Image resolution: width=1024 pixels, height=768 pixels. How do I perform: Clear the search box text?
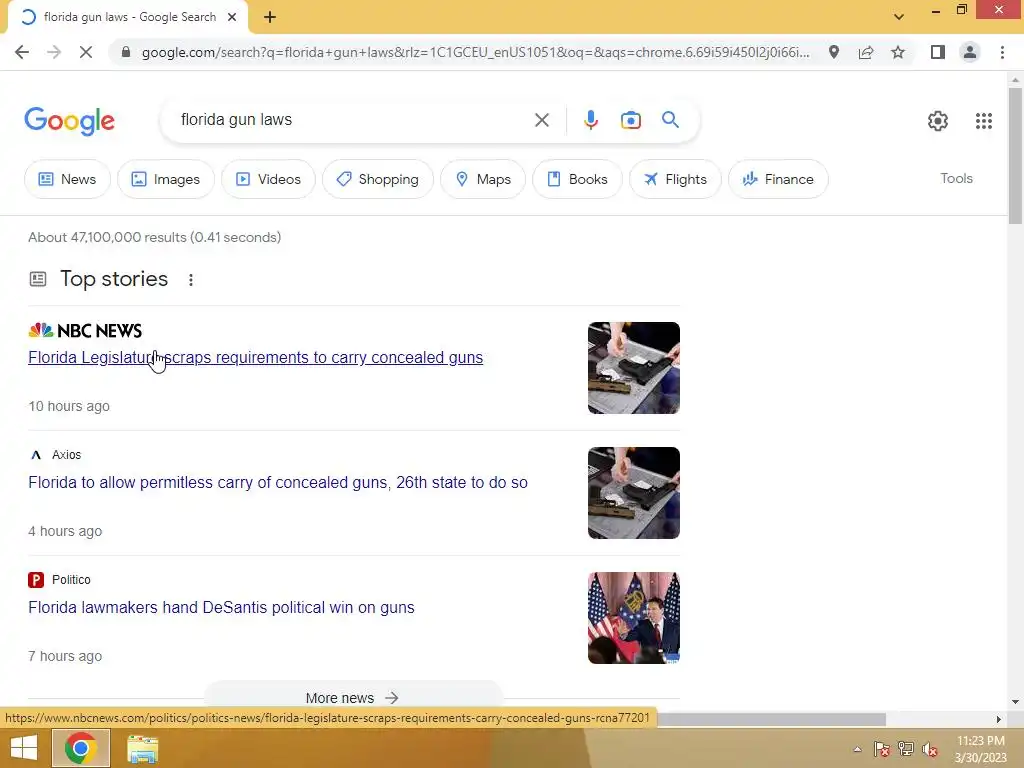[x=541, y=120]
